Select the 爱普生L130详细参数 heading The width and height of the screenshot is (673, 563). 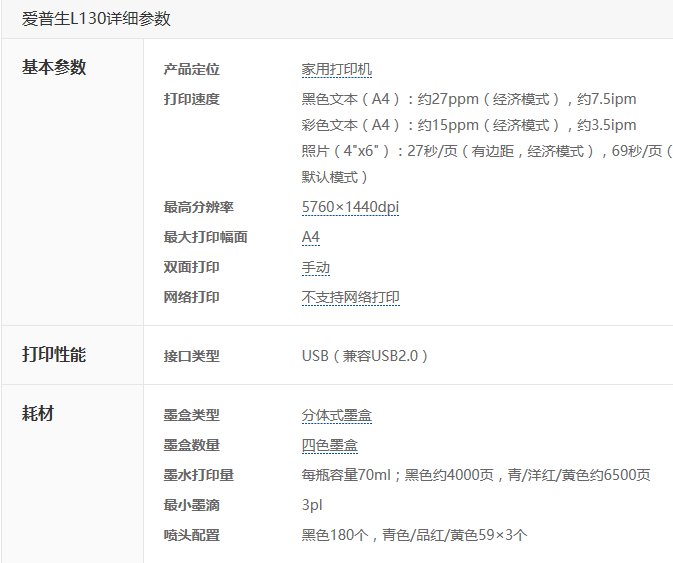point(96,19)
